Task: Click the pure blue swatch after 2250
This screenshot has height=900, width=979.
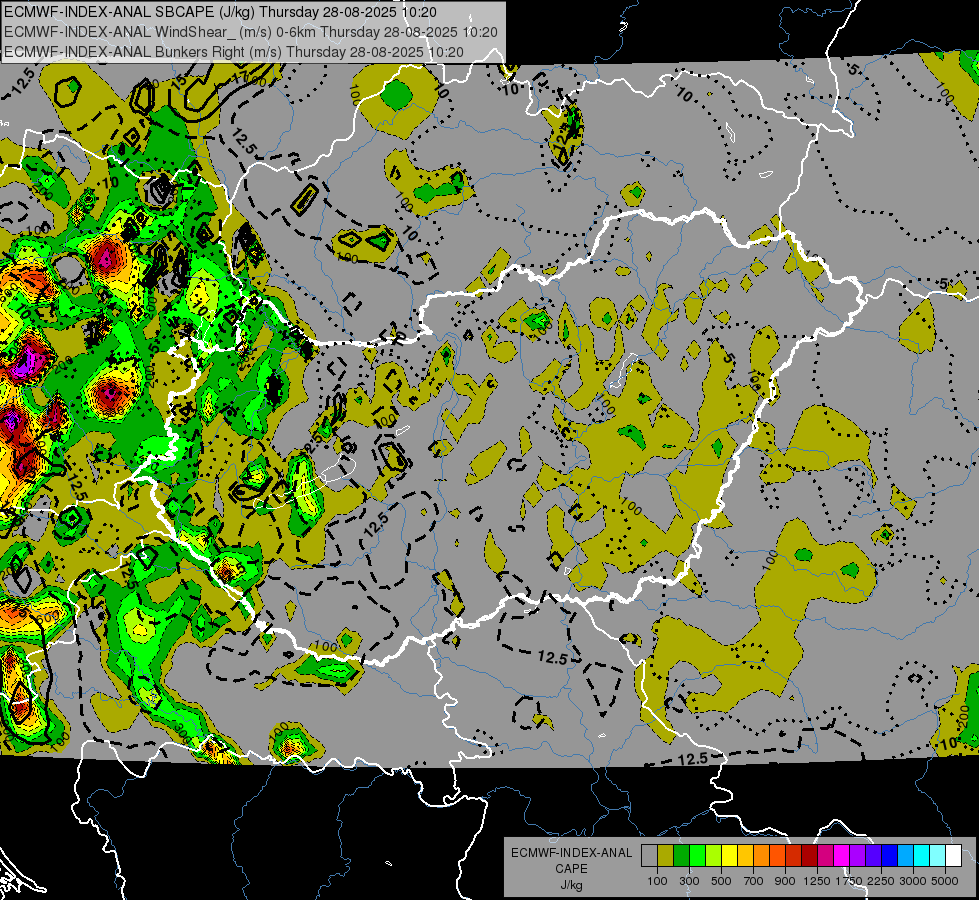Action: [x=890, y=855]
